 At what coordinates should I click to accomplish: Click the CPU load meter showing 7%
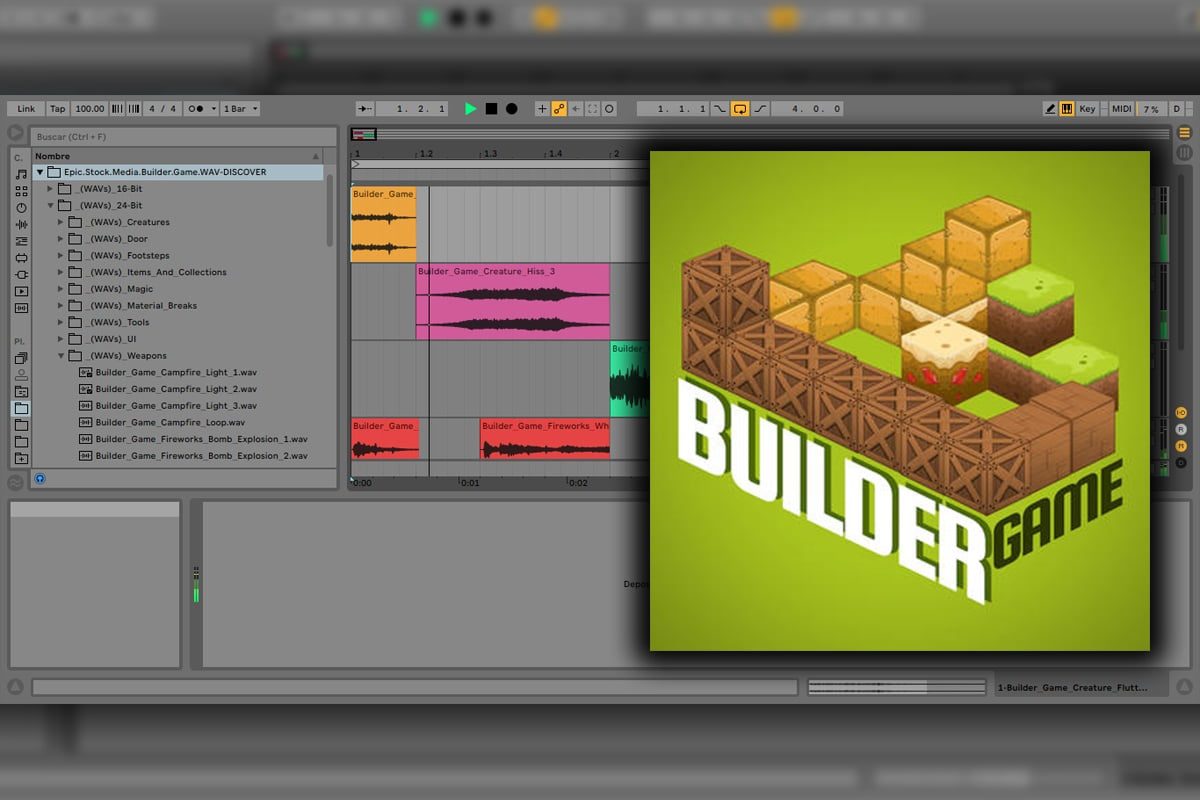click(1151, 109)
